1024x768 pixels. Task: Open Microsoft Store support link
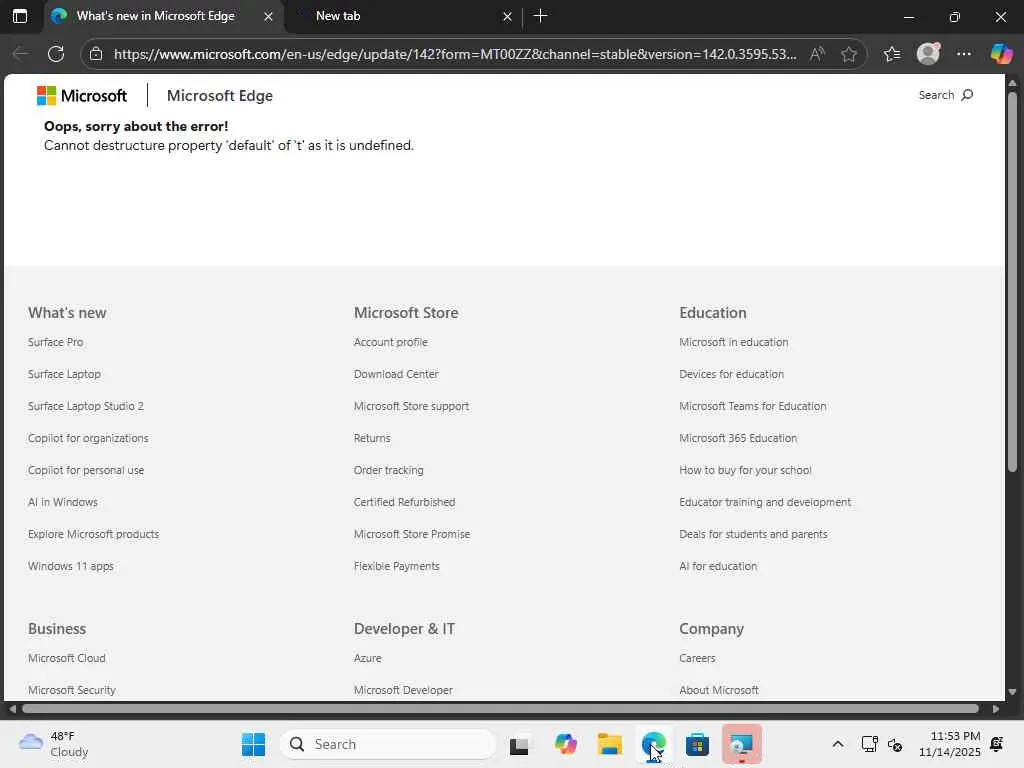point(411,406)
